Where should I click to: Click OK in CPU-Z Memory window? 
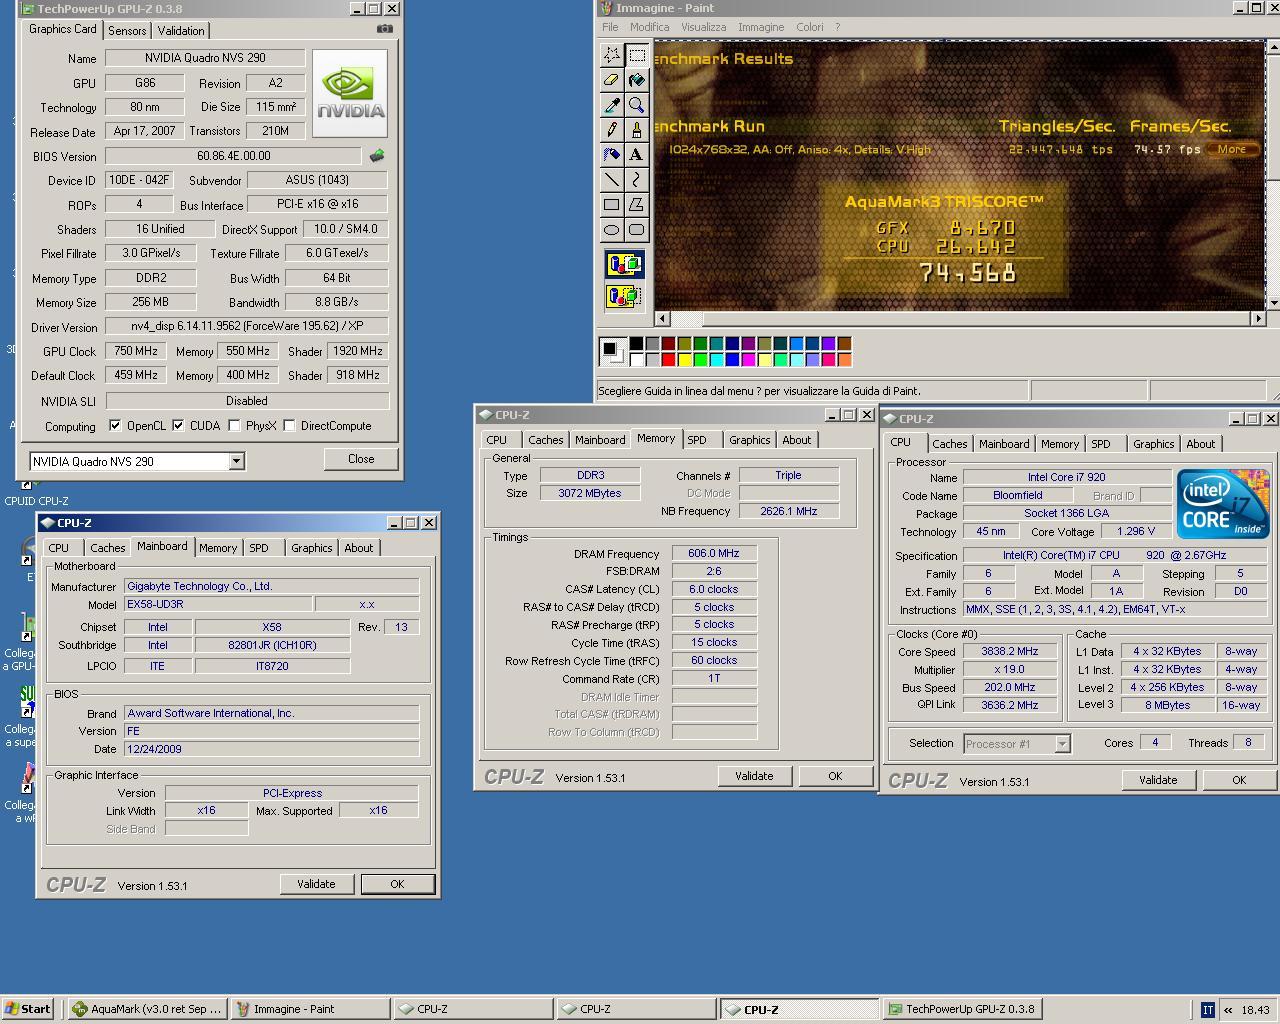(835, 776)
